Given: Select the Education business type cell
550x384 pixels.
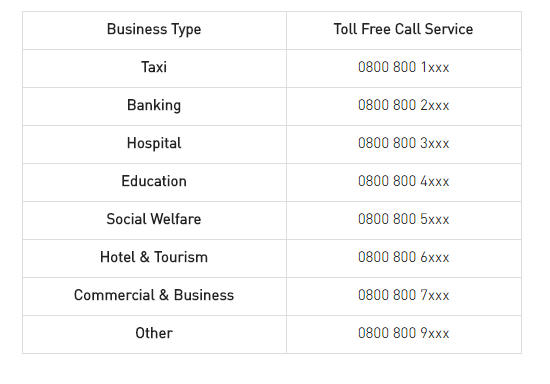Looking at the screenshot, I should 154,181.
